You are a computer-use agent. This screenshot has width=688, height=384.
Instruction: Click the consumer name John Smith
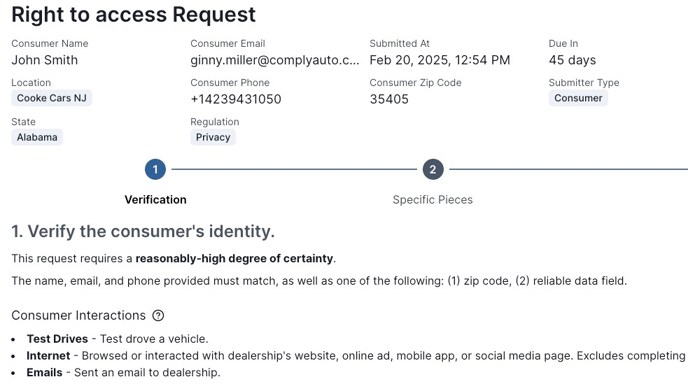click(x=45, y=60)
